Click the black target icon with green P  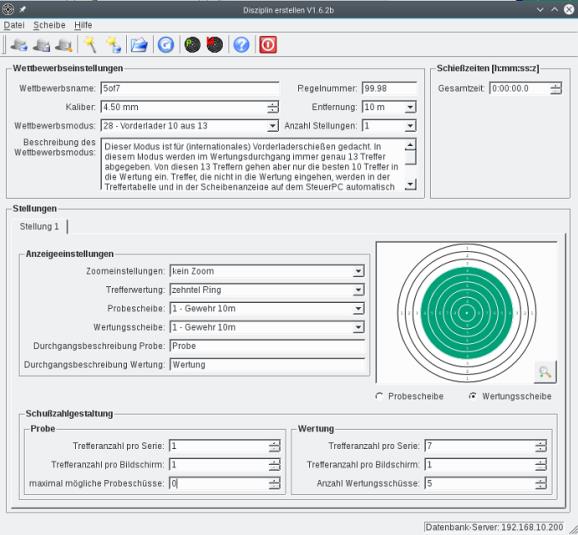coord(192,45)
